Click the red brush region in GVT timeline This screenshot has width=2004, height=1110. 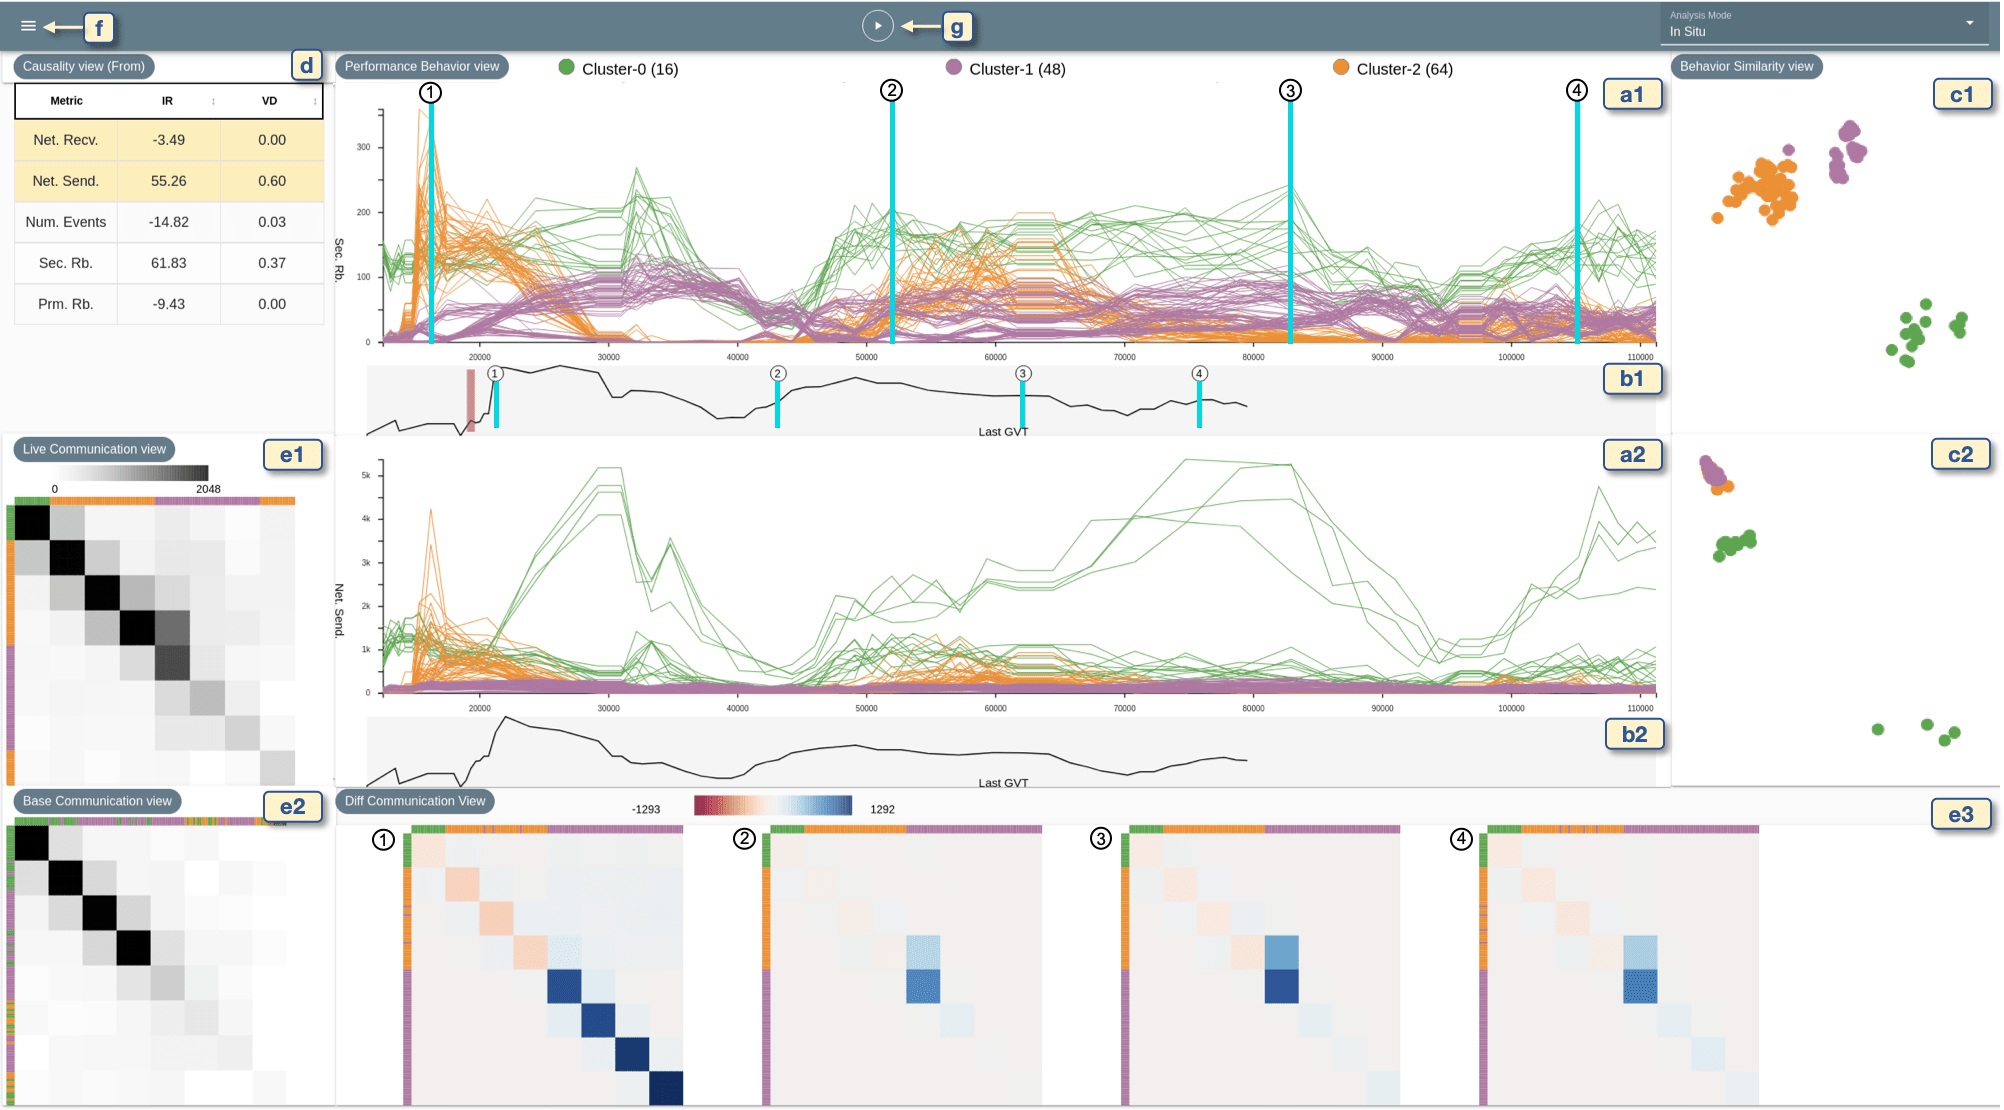coord(471,400)
